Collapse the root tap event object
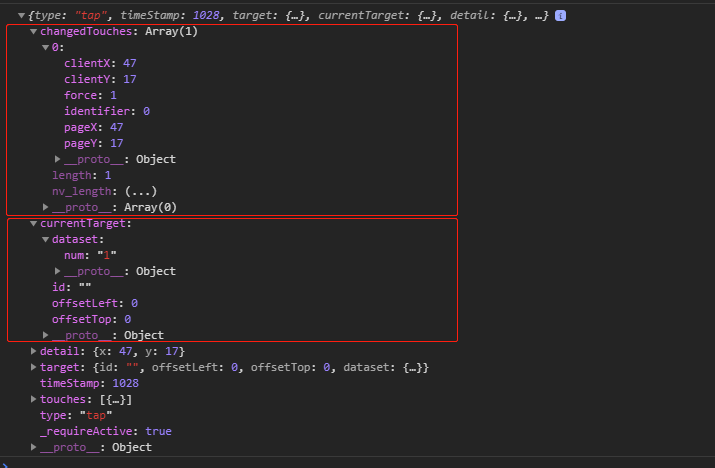The height and width of the screenshot is (468, 715). point(21,16)
